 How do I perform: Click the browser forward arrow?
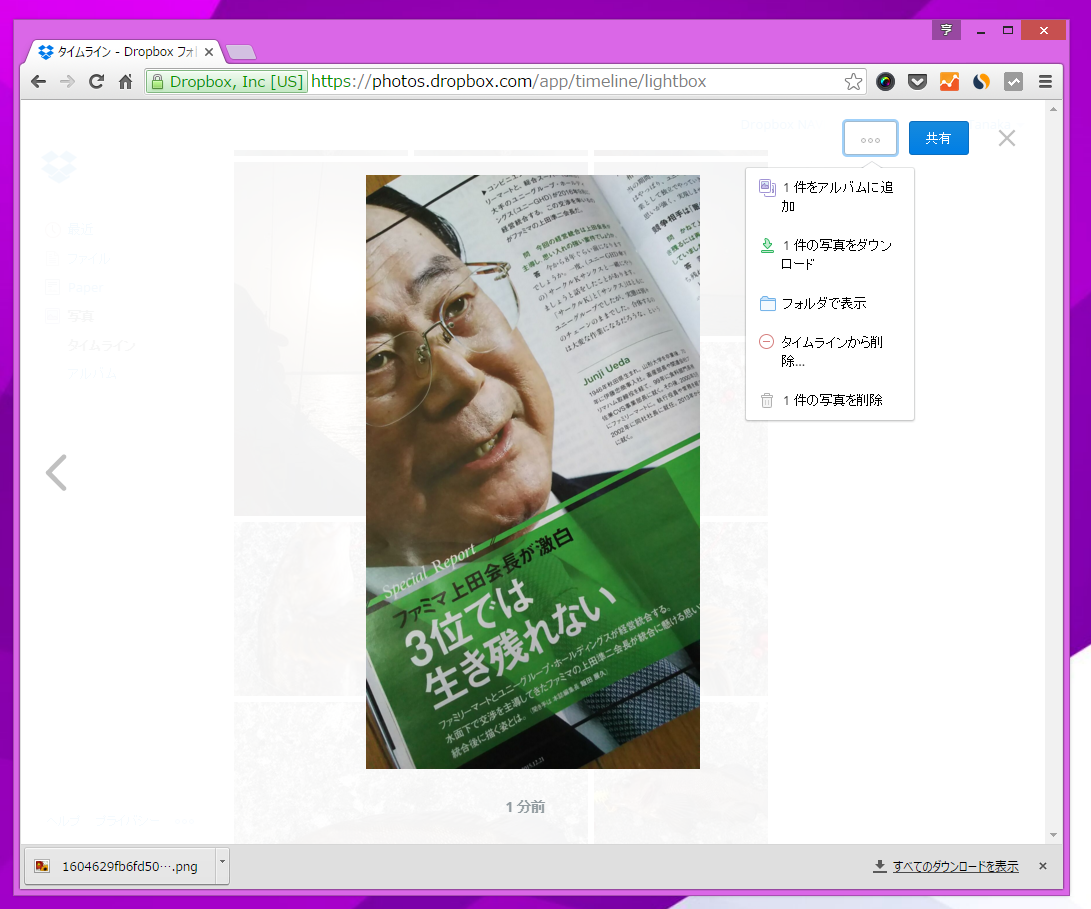click(67, 81)
